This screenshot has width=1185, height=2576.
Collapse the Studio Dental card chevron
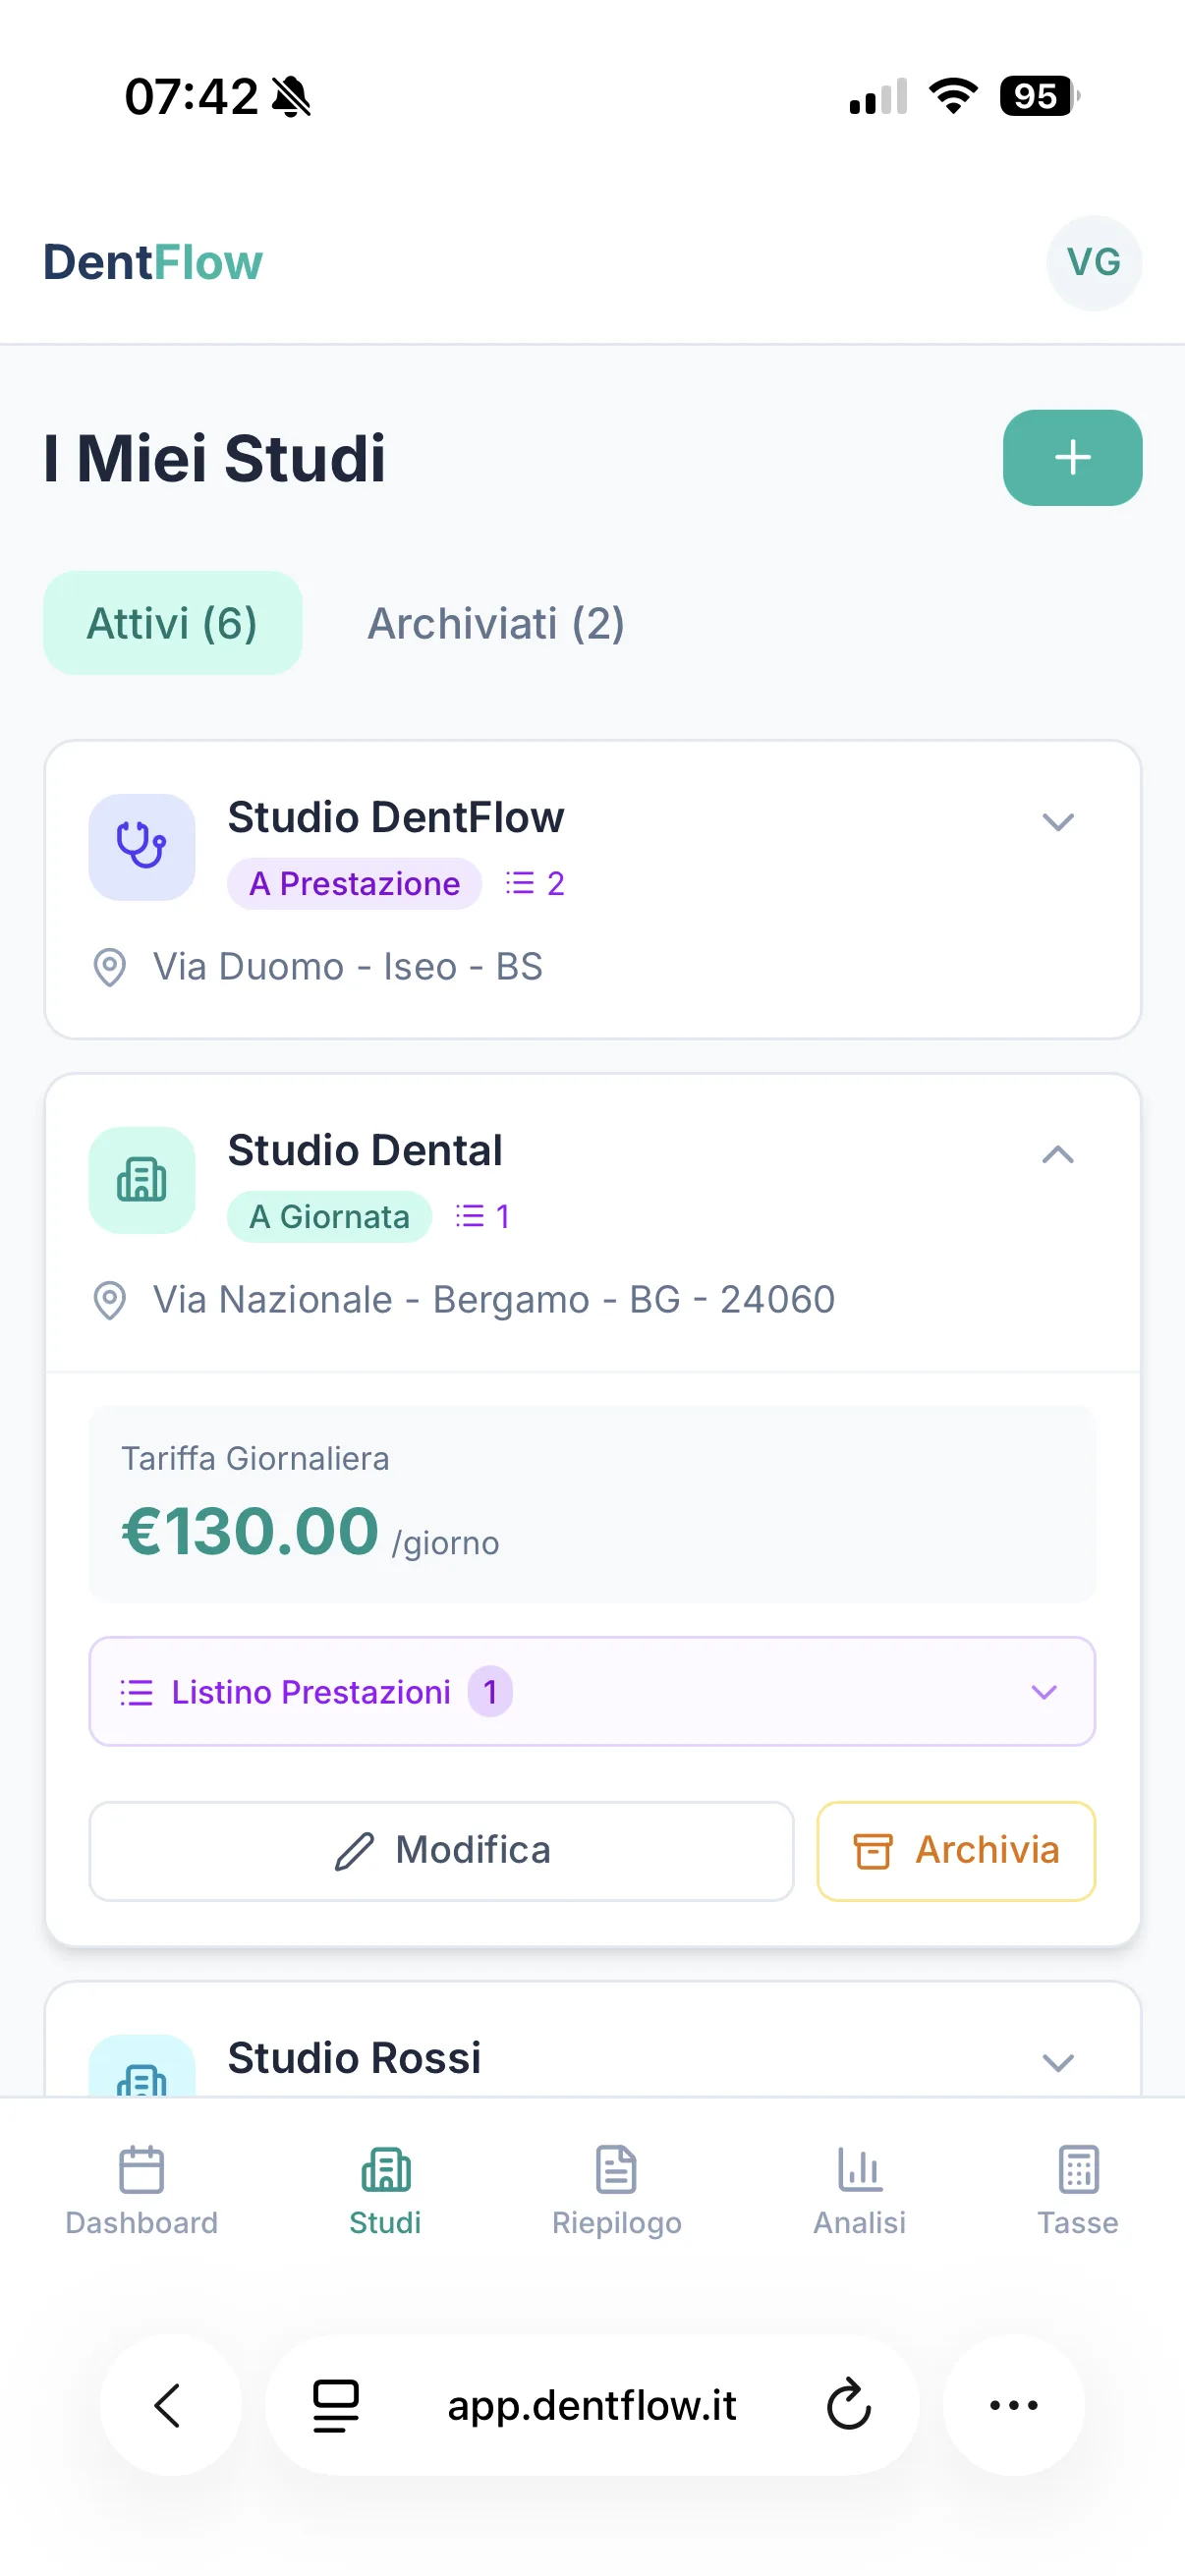(1058, 1155)
